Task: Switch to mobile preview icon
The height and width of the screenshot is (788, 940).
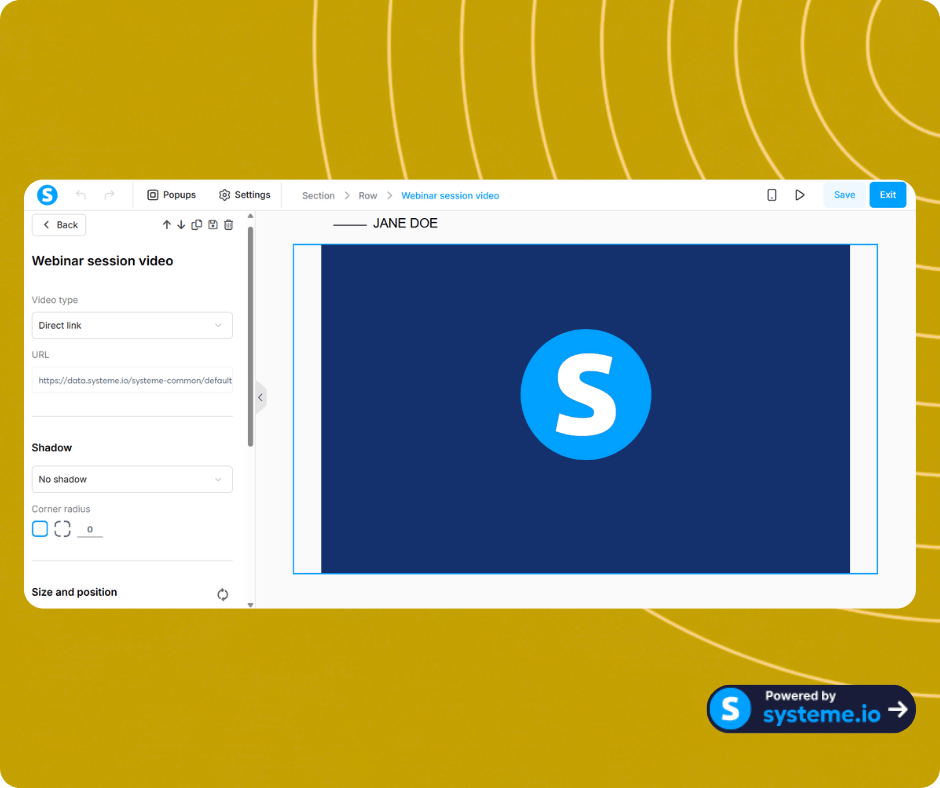Action: (772, 195)
